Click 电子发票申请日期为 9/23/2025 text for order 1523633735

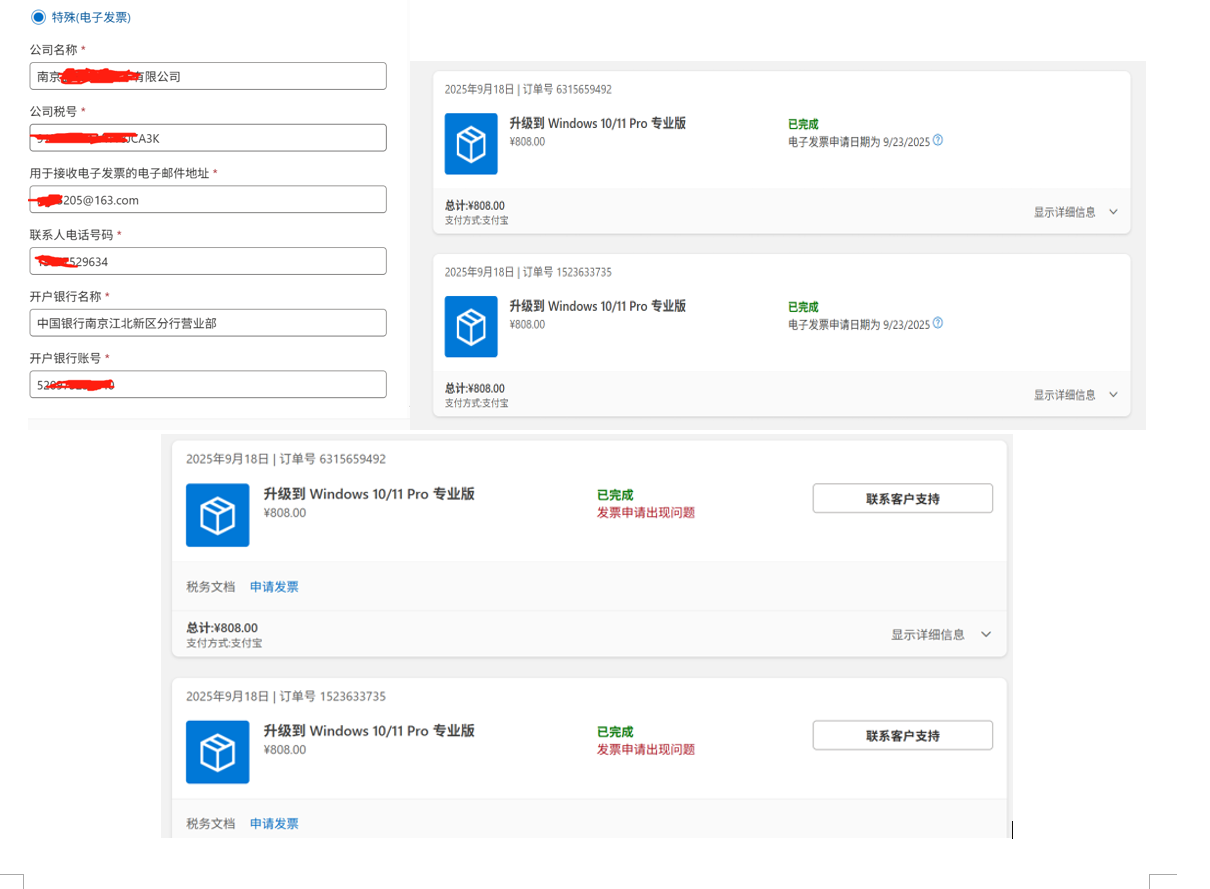[x=859, y=325]
